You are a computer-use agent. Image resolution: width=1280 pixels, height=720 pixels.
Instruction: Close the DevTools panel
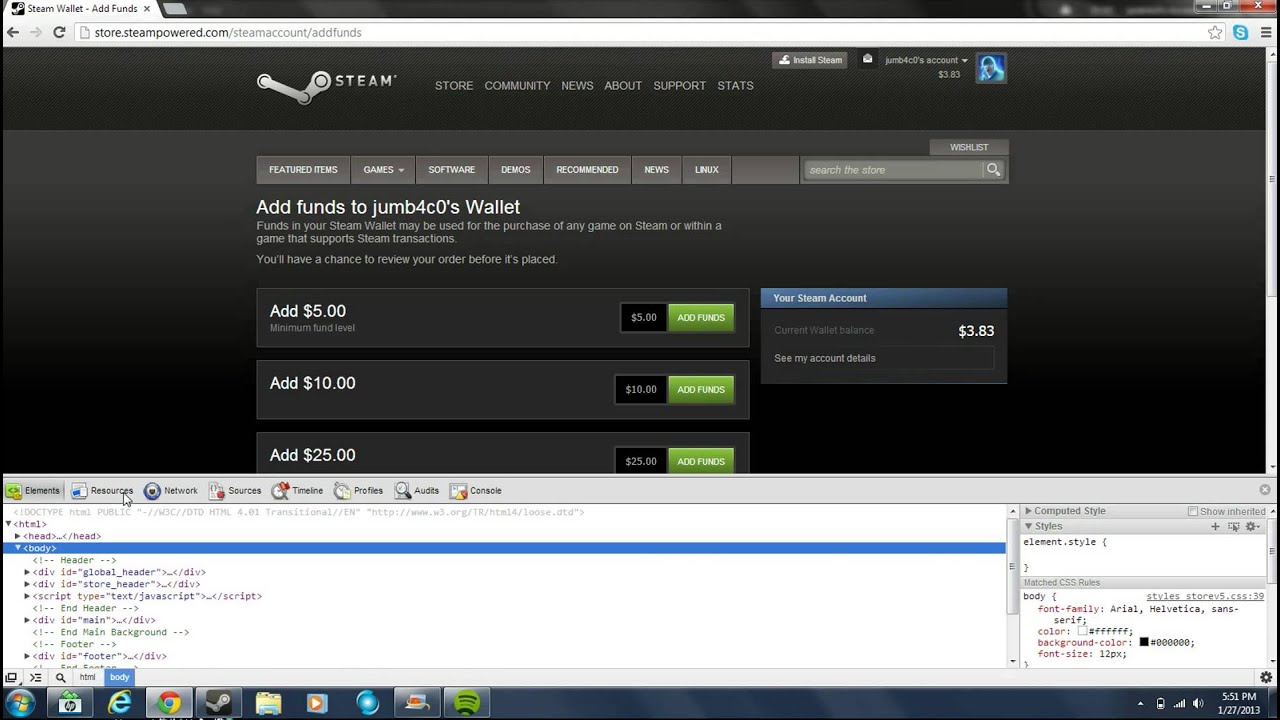coord(1265,490)
